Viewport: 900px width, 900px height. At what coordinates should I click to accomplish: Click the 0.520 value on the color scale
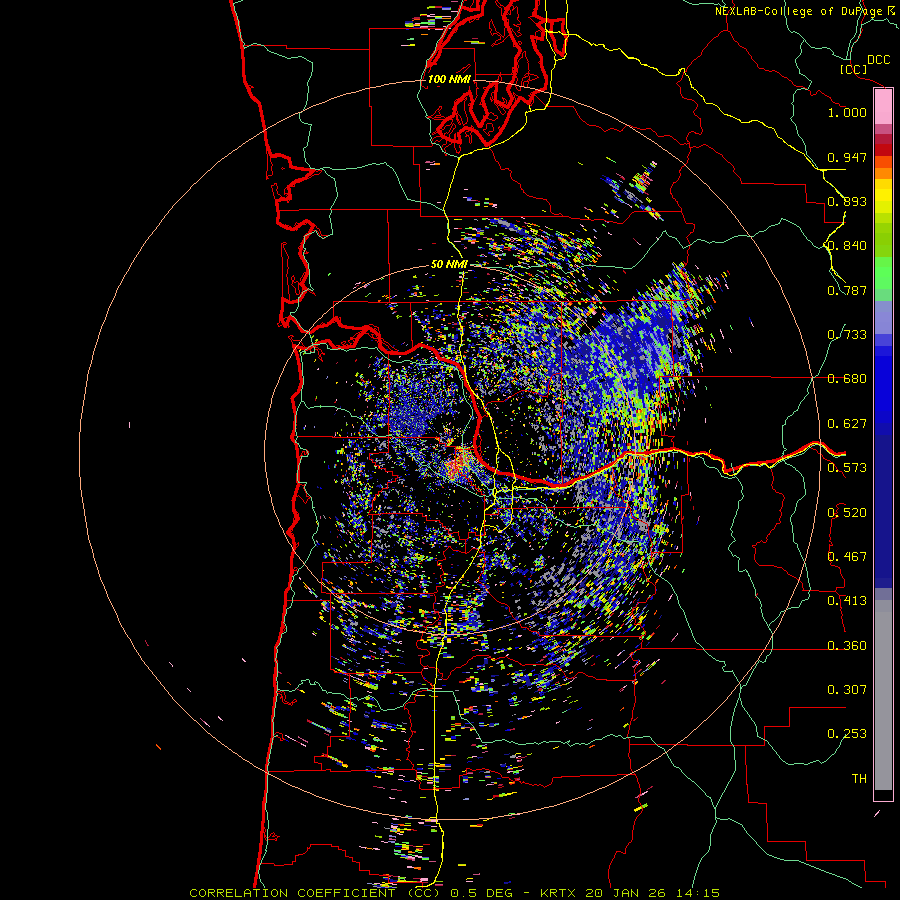(x=847, y=513)
